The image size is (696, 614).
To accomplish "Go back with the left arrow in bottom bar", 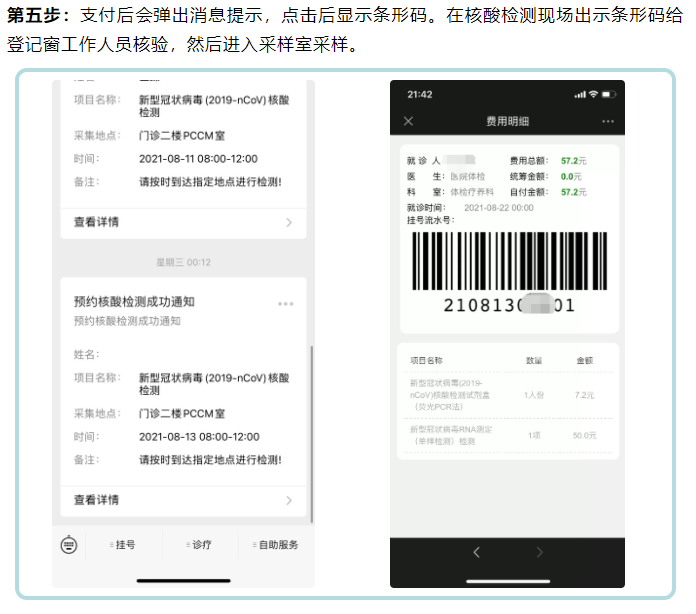I will click(477, 552).
